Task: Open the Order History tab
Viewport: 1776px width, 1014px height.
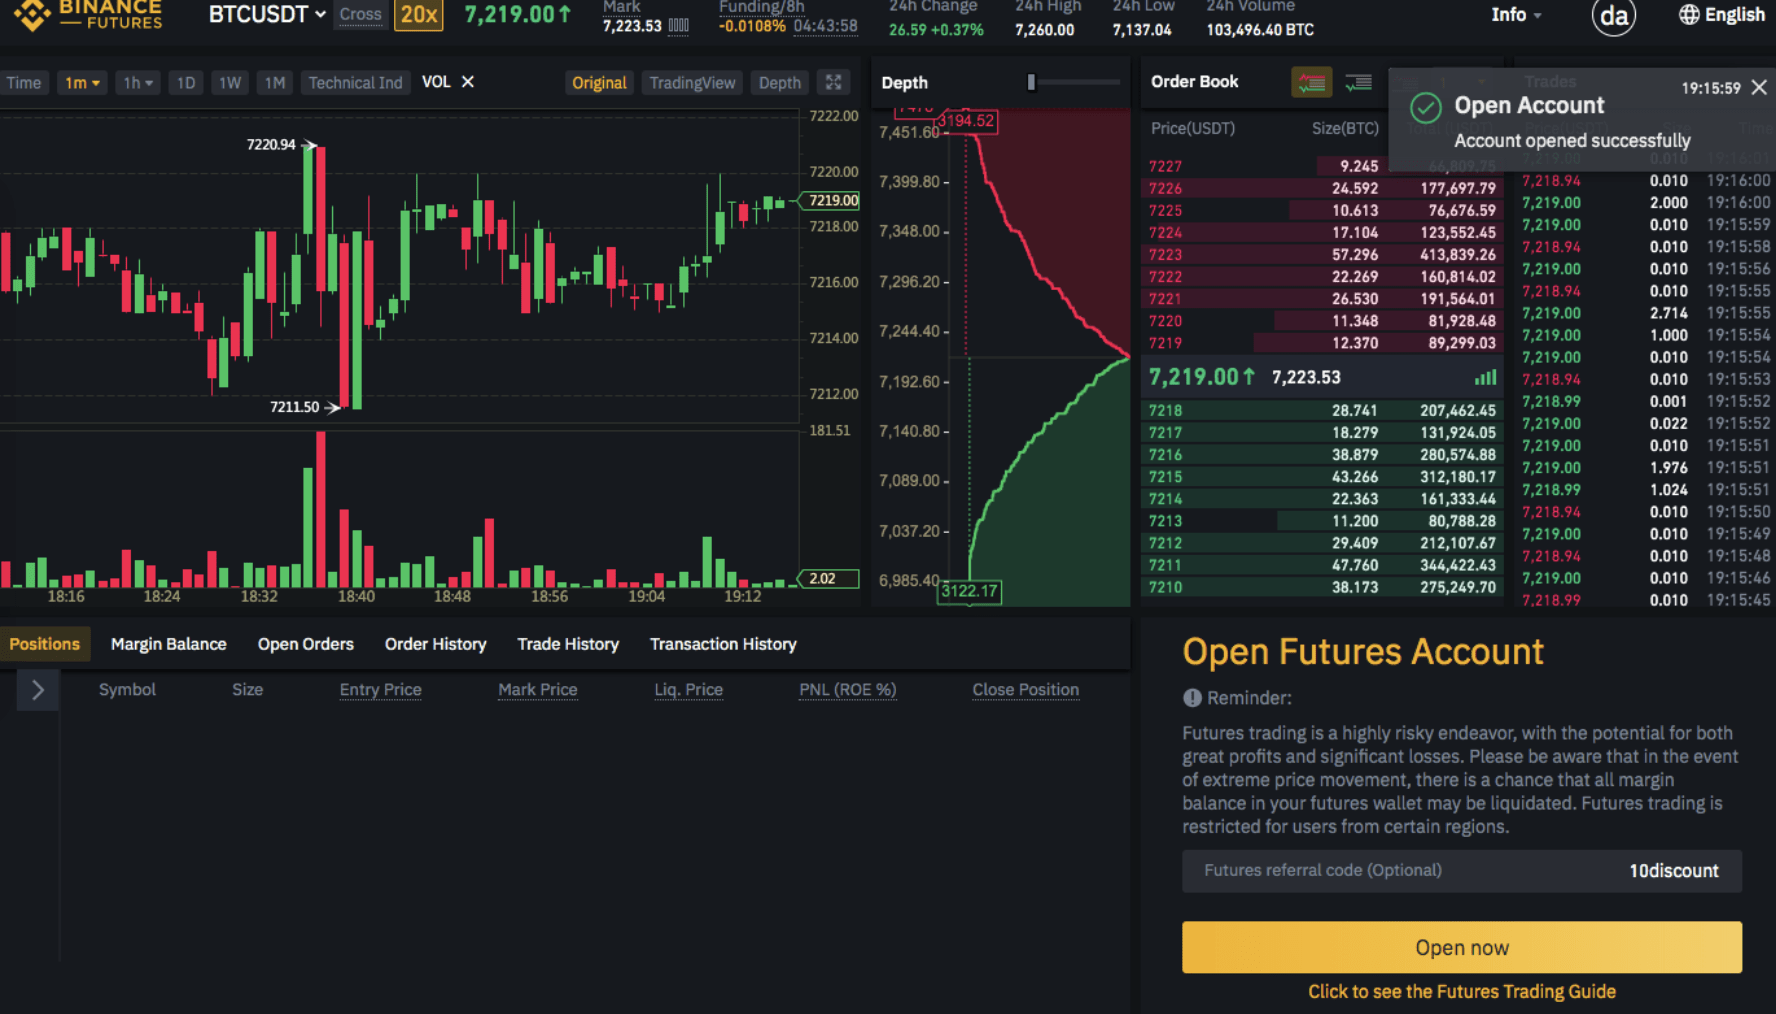Action: (x=436, y=644)
